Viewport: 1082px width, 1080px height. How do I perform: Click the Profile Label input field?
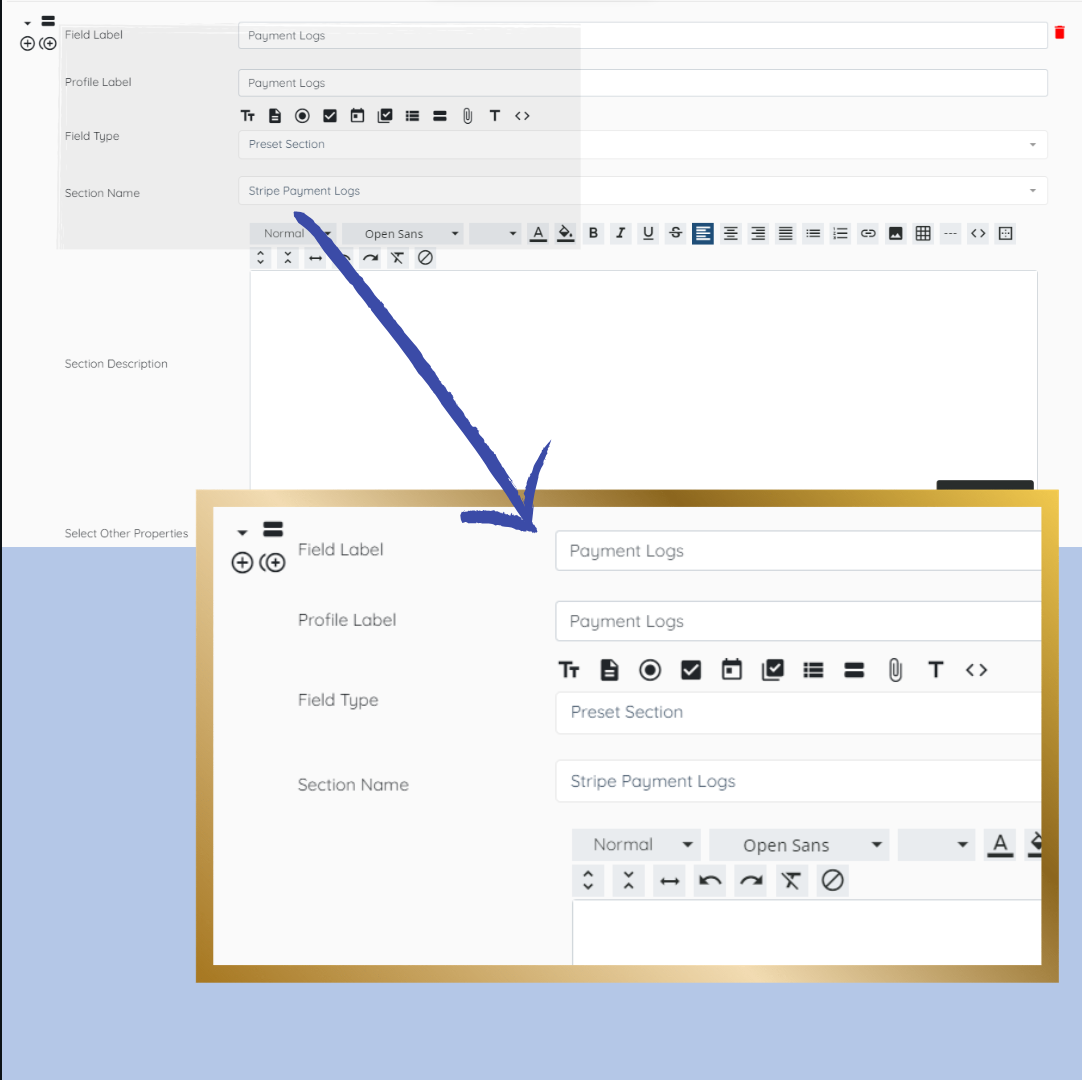pos(642,83)
